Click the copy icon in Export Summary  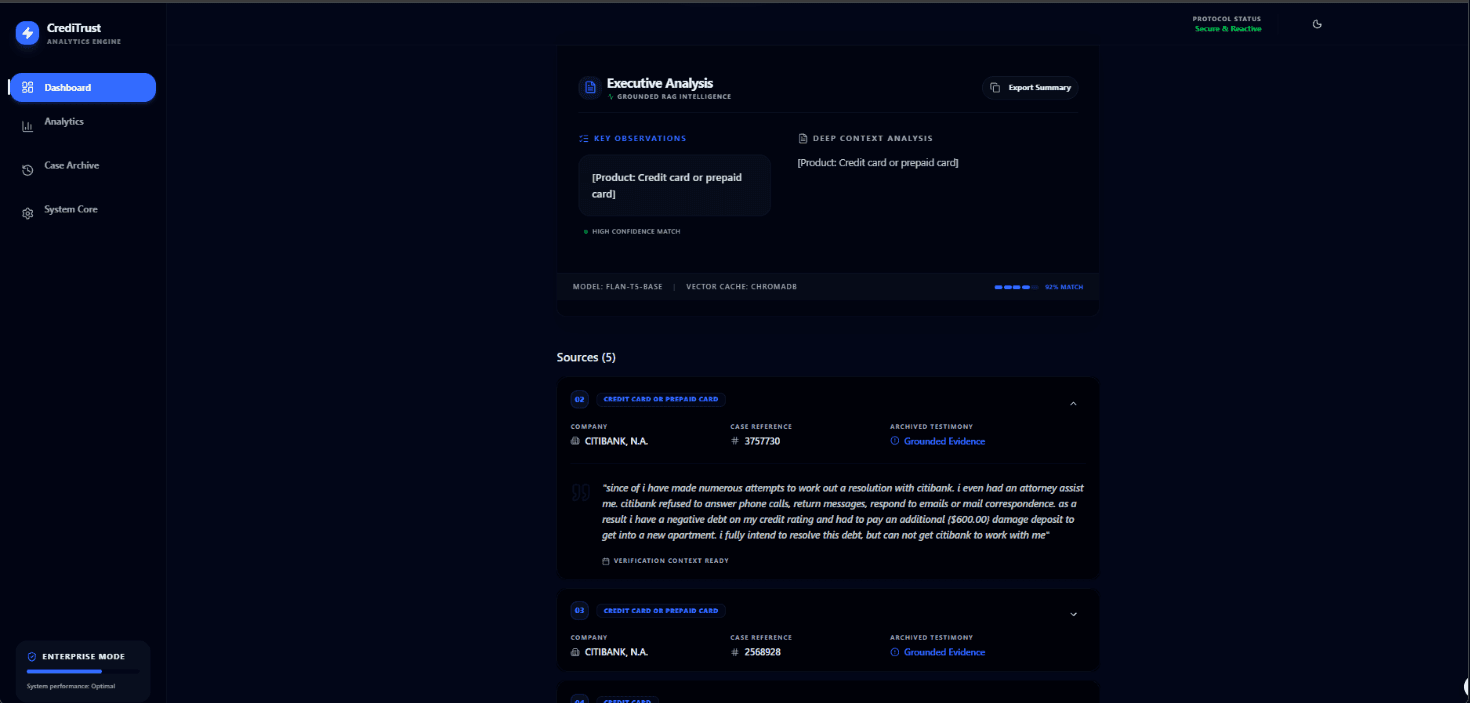995,88
